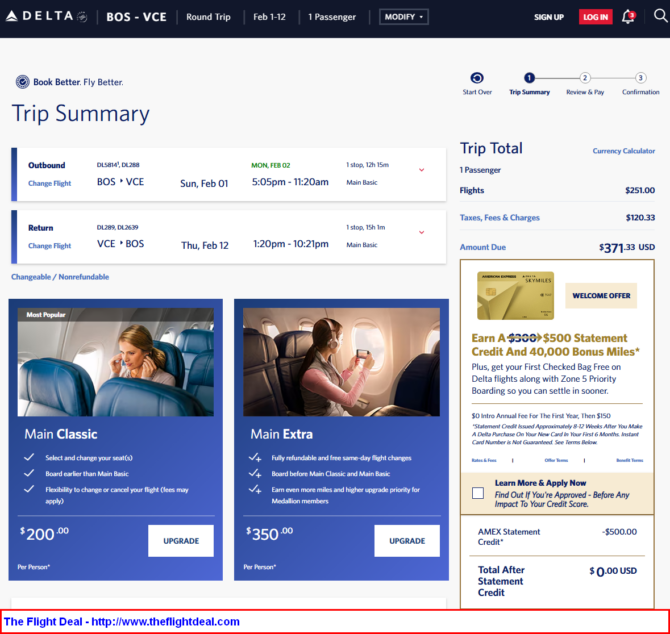This screenshot has width=670, height=634.
Task: Click the Trip Summary step 1 circle
Action: point(529,78)
